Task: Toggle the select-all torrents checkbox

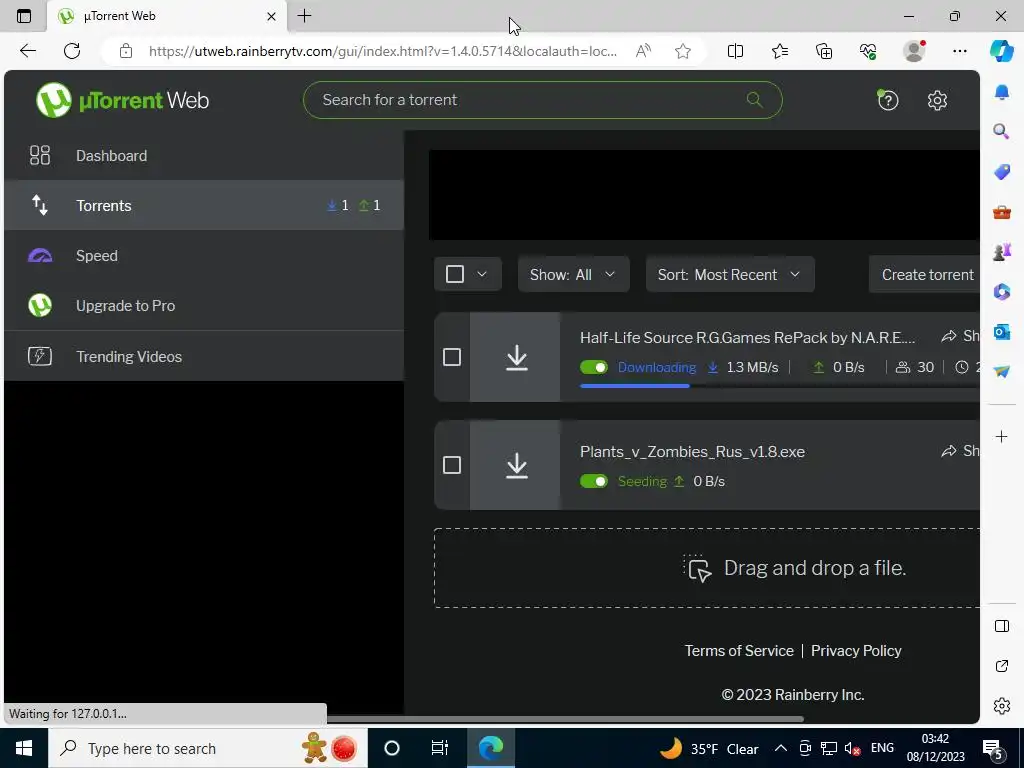Action: point(455,274)
